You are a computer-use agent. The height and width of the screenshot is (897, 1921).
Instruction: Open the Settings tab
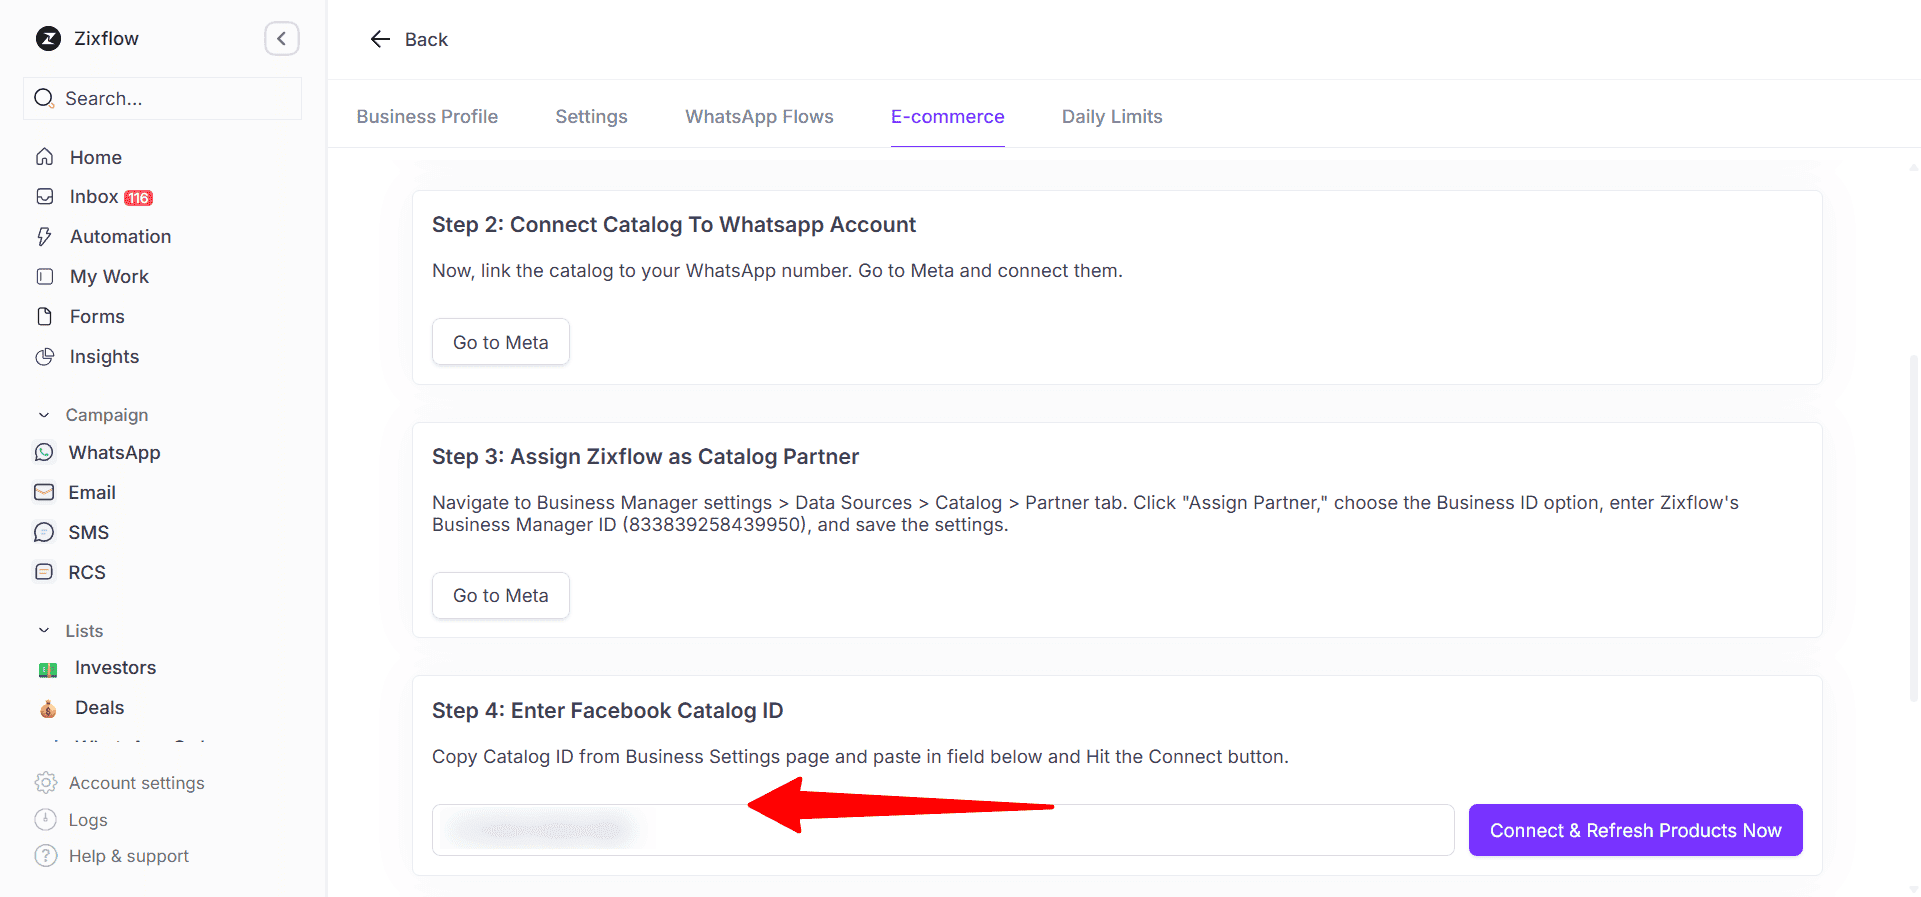(x=591, y=117)
